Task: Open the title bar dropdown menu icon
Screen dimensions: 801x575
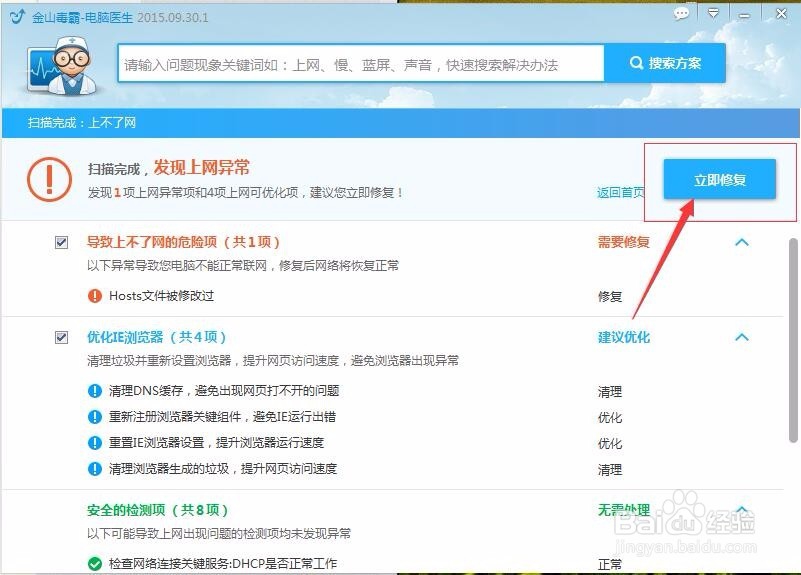Action: click(x=714, y=14)
